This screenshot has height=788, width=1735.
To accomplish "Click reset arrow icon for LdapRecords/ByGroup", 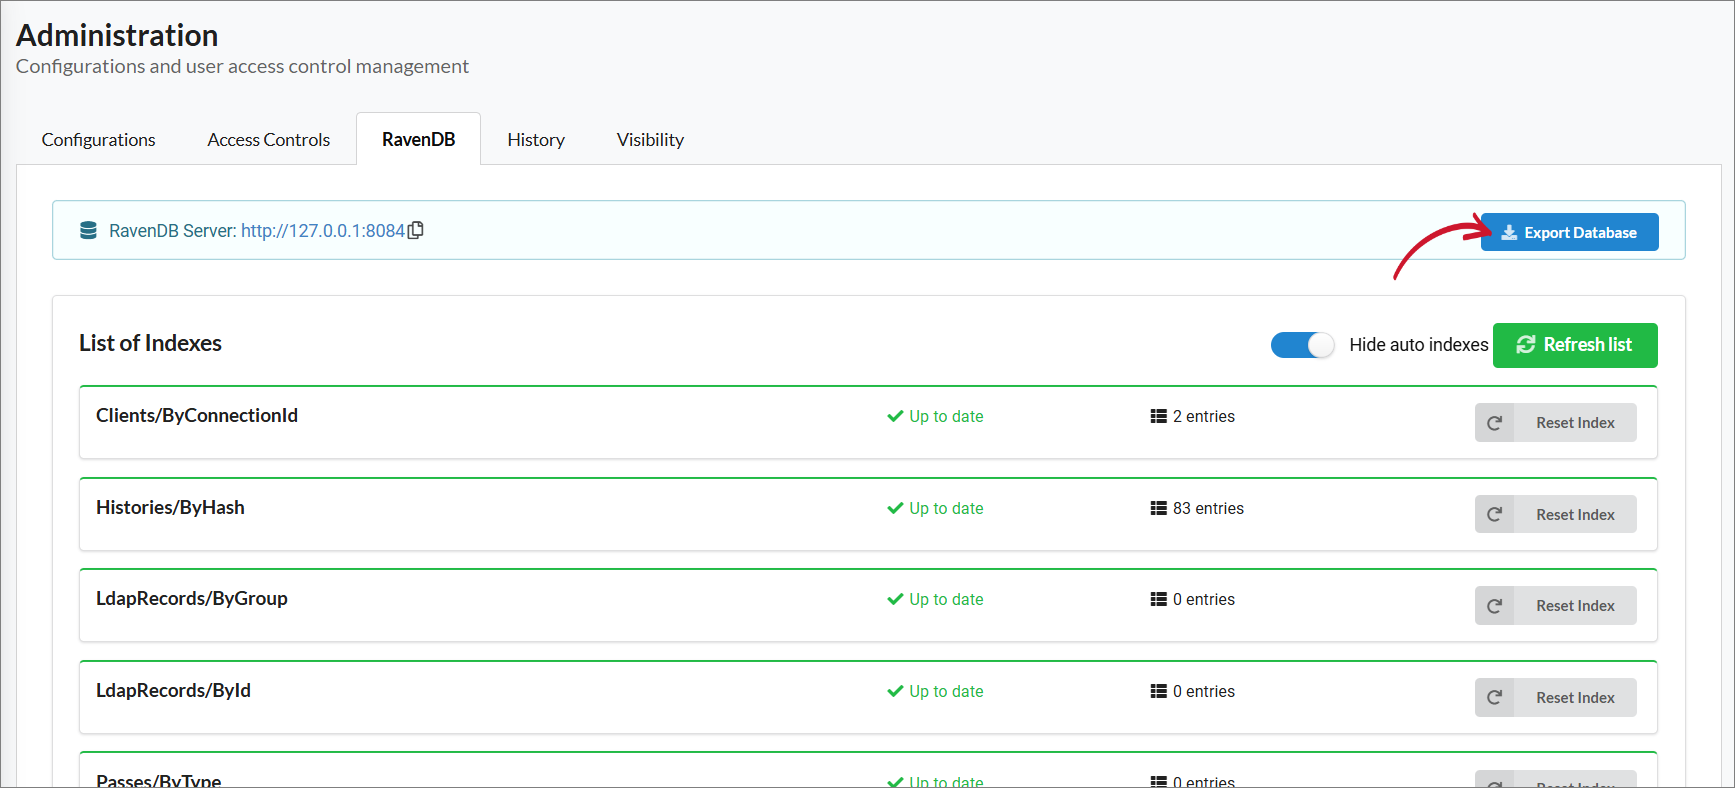I will tap(1494, 606).
